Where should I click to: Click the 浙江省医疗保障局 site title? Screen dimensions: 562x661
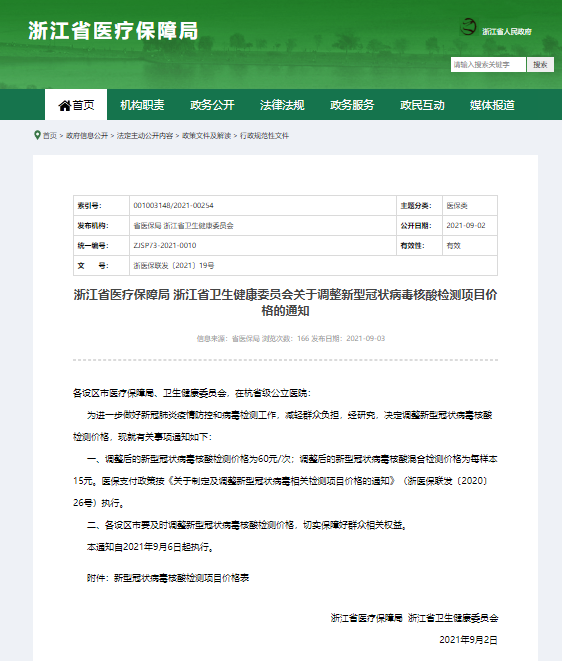click(x=113, y=31)
